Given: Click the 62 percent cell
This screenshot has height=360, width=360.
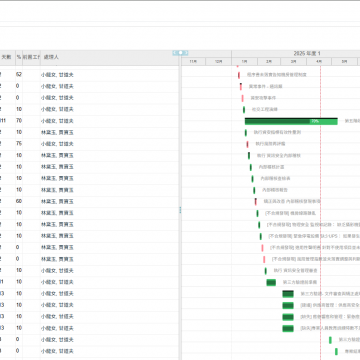Looking at the screenshot, I should (x=19, y=75).
